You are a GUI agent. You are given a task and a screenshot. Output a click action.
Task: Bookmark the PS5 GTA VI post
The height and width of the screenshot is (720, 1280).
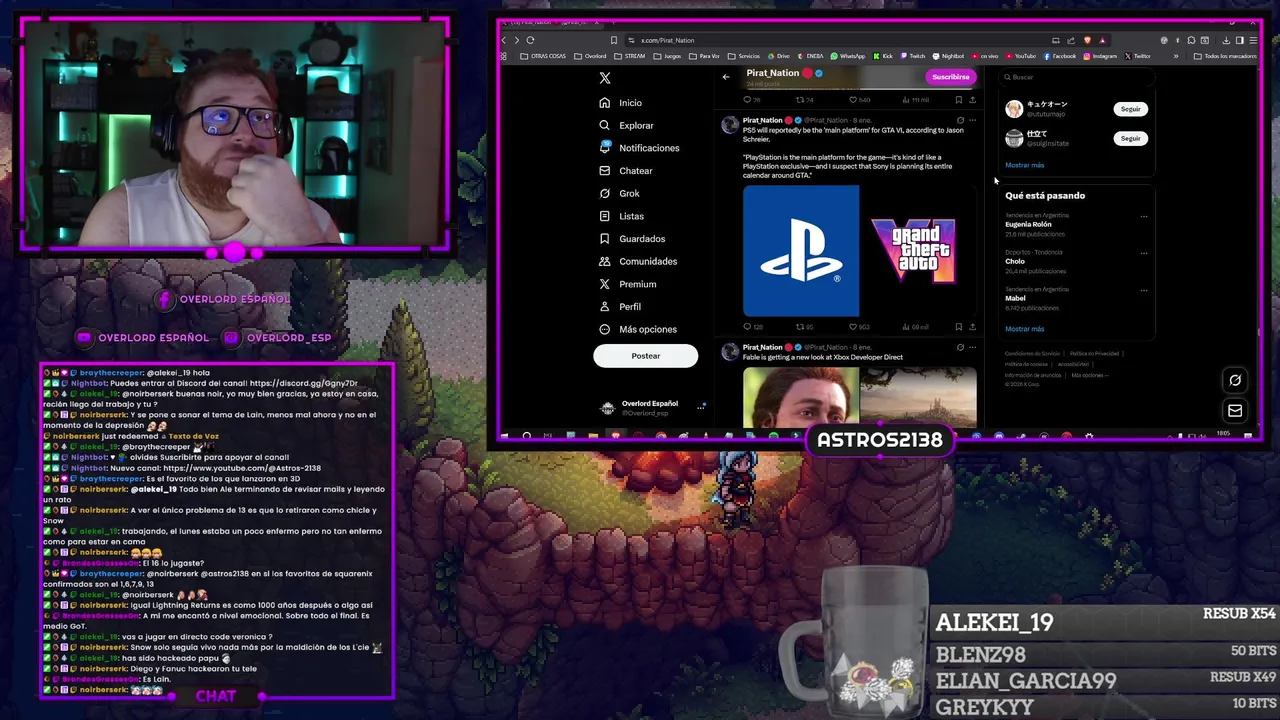958,327
